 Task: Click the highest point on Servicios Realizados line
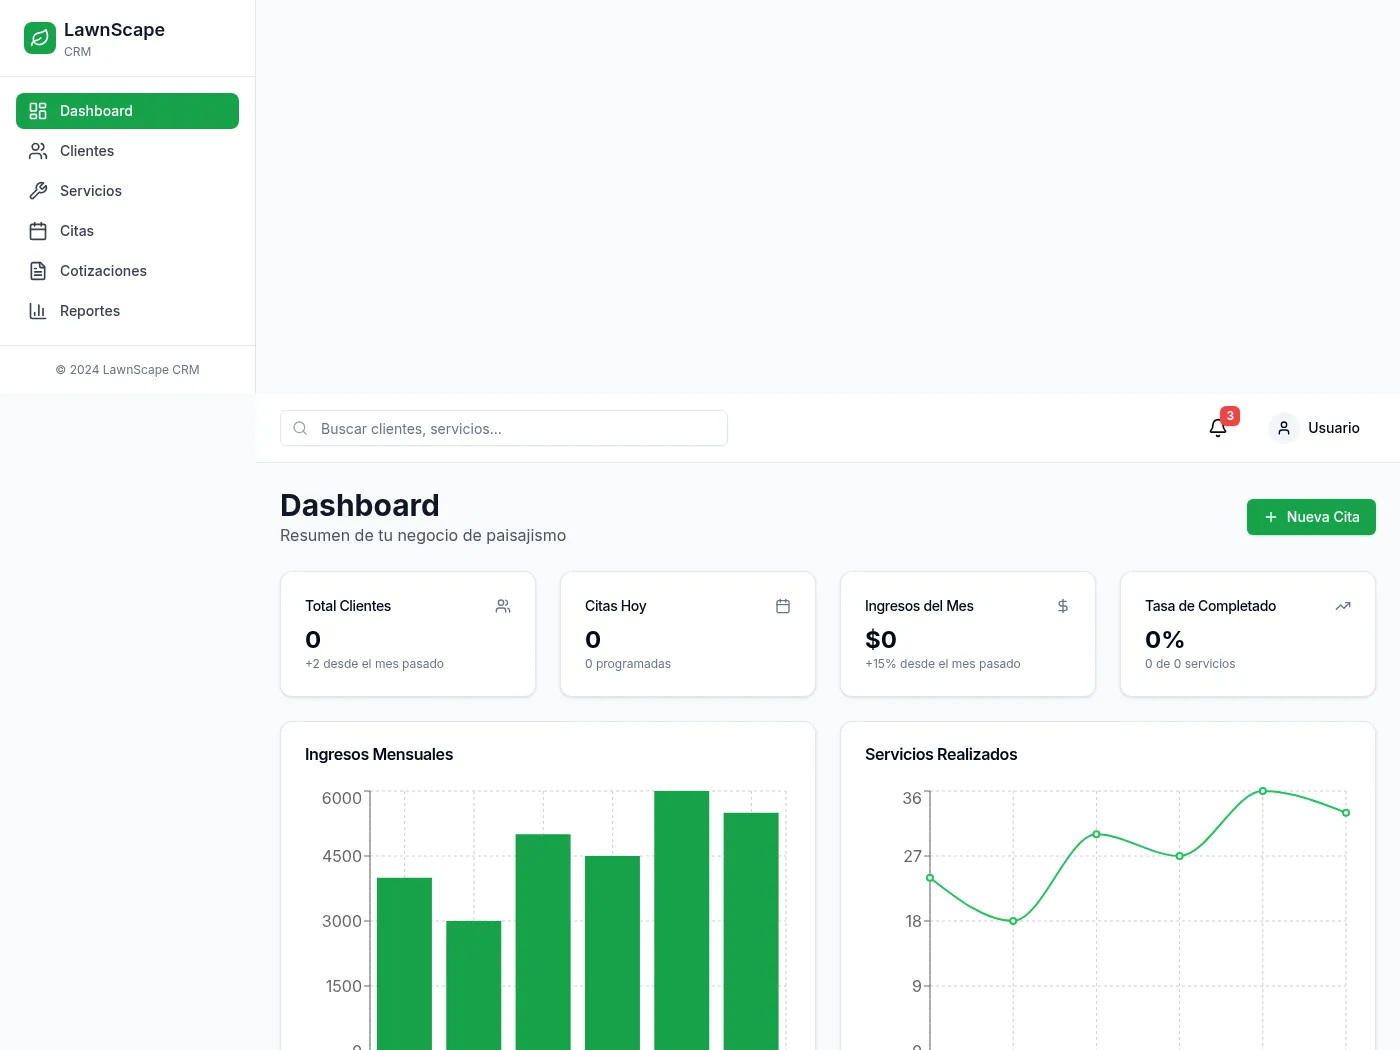pos(1263,791)
